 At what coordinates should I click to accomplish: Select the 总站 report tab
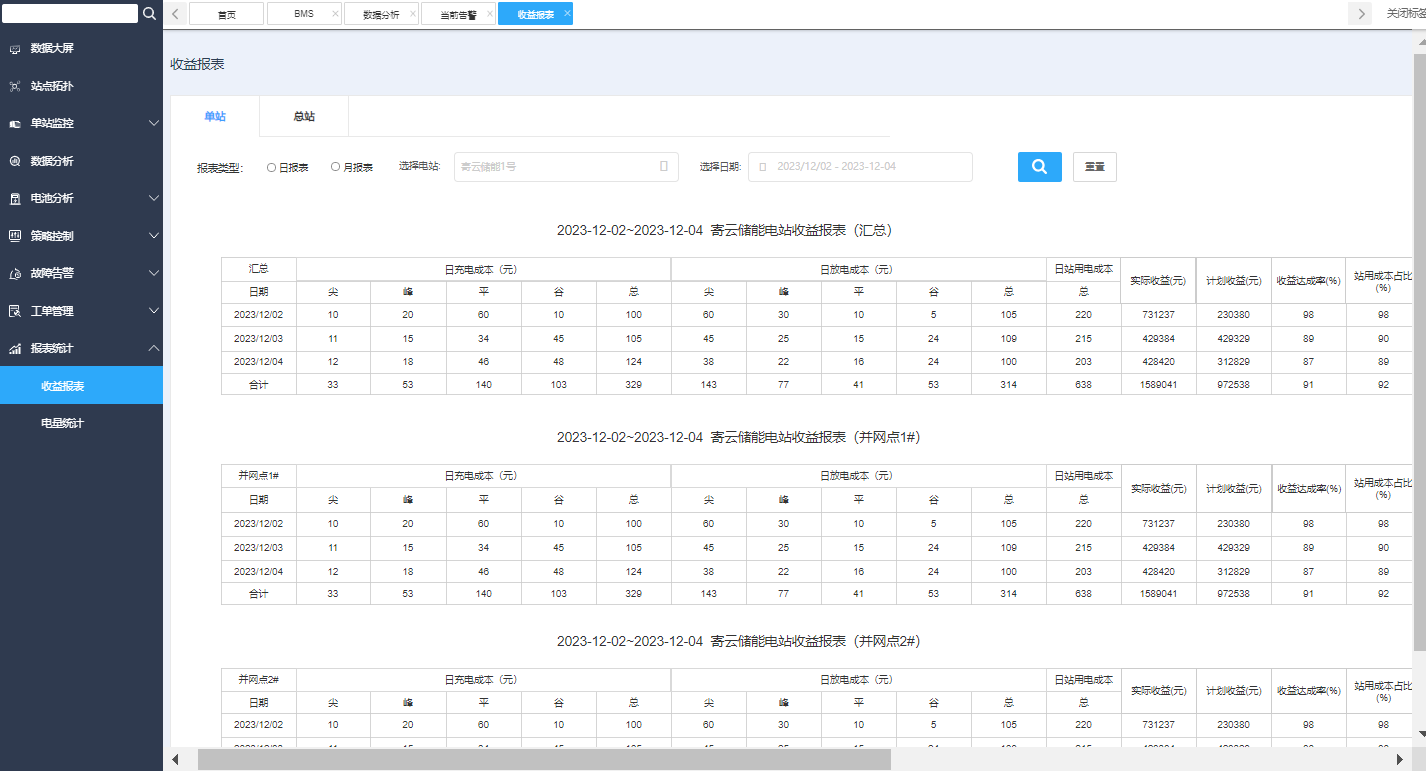304,117
